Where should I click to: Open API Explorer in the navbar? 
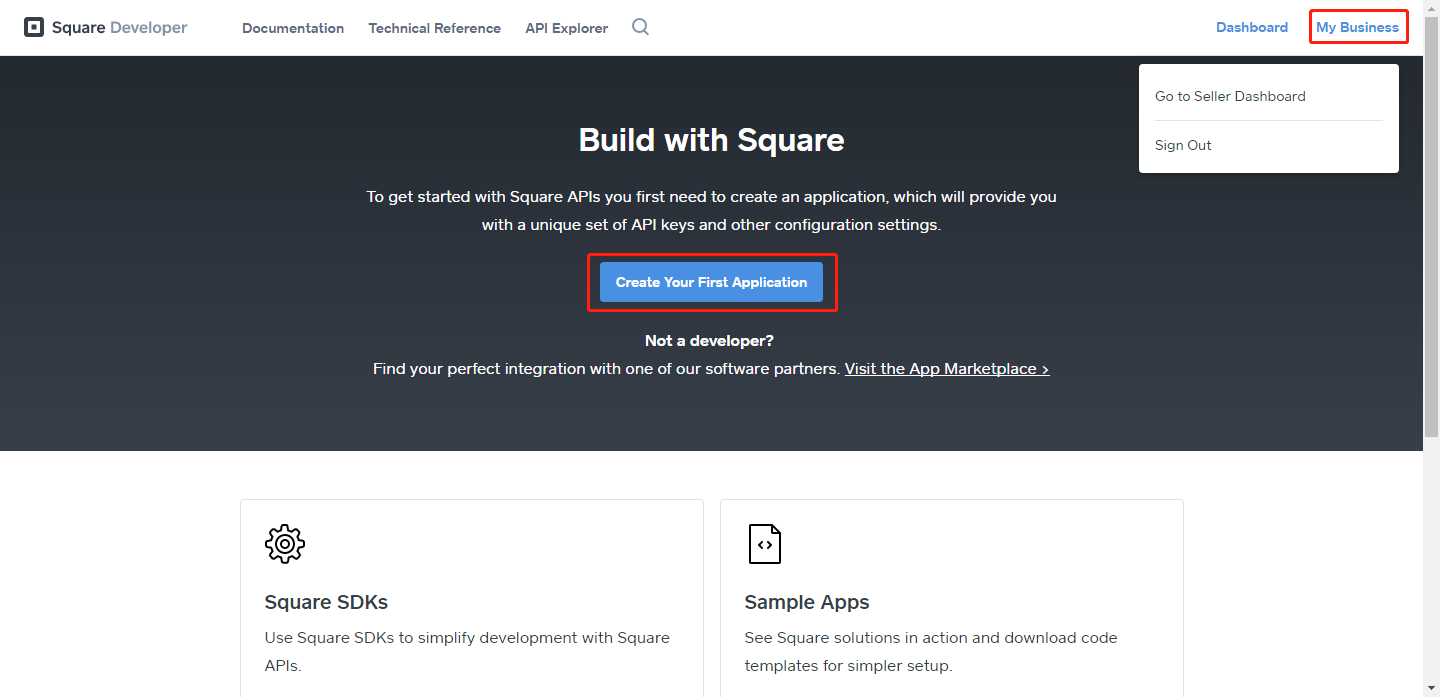[x=567, y=28]
